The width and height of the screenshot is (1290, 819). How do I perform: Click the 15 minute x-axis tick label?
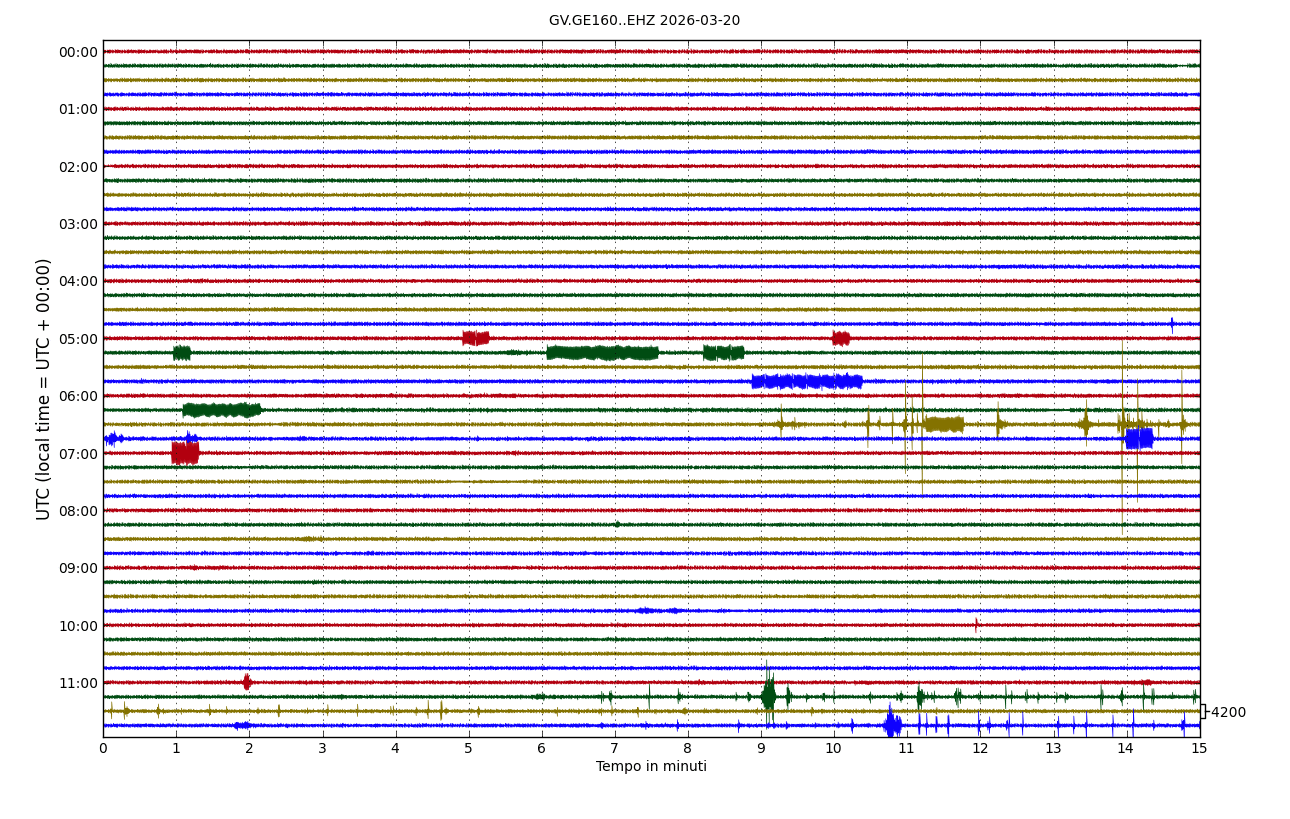[x=1199, y=749]
